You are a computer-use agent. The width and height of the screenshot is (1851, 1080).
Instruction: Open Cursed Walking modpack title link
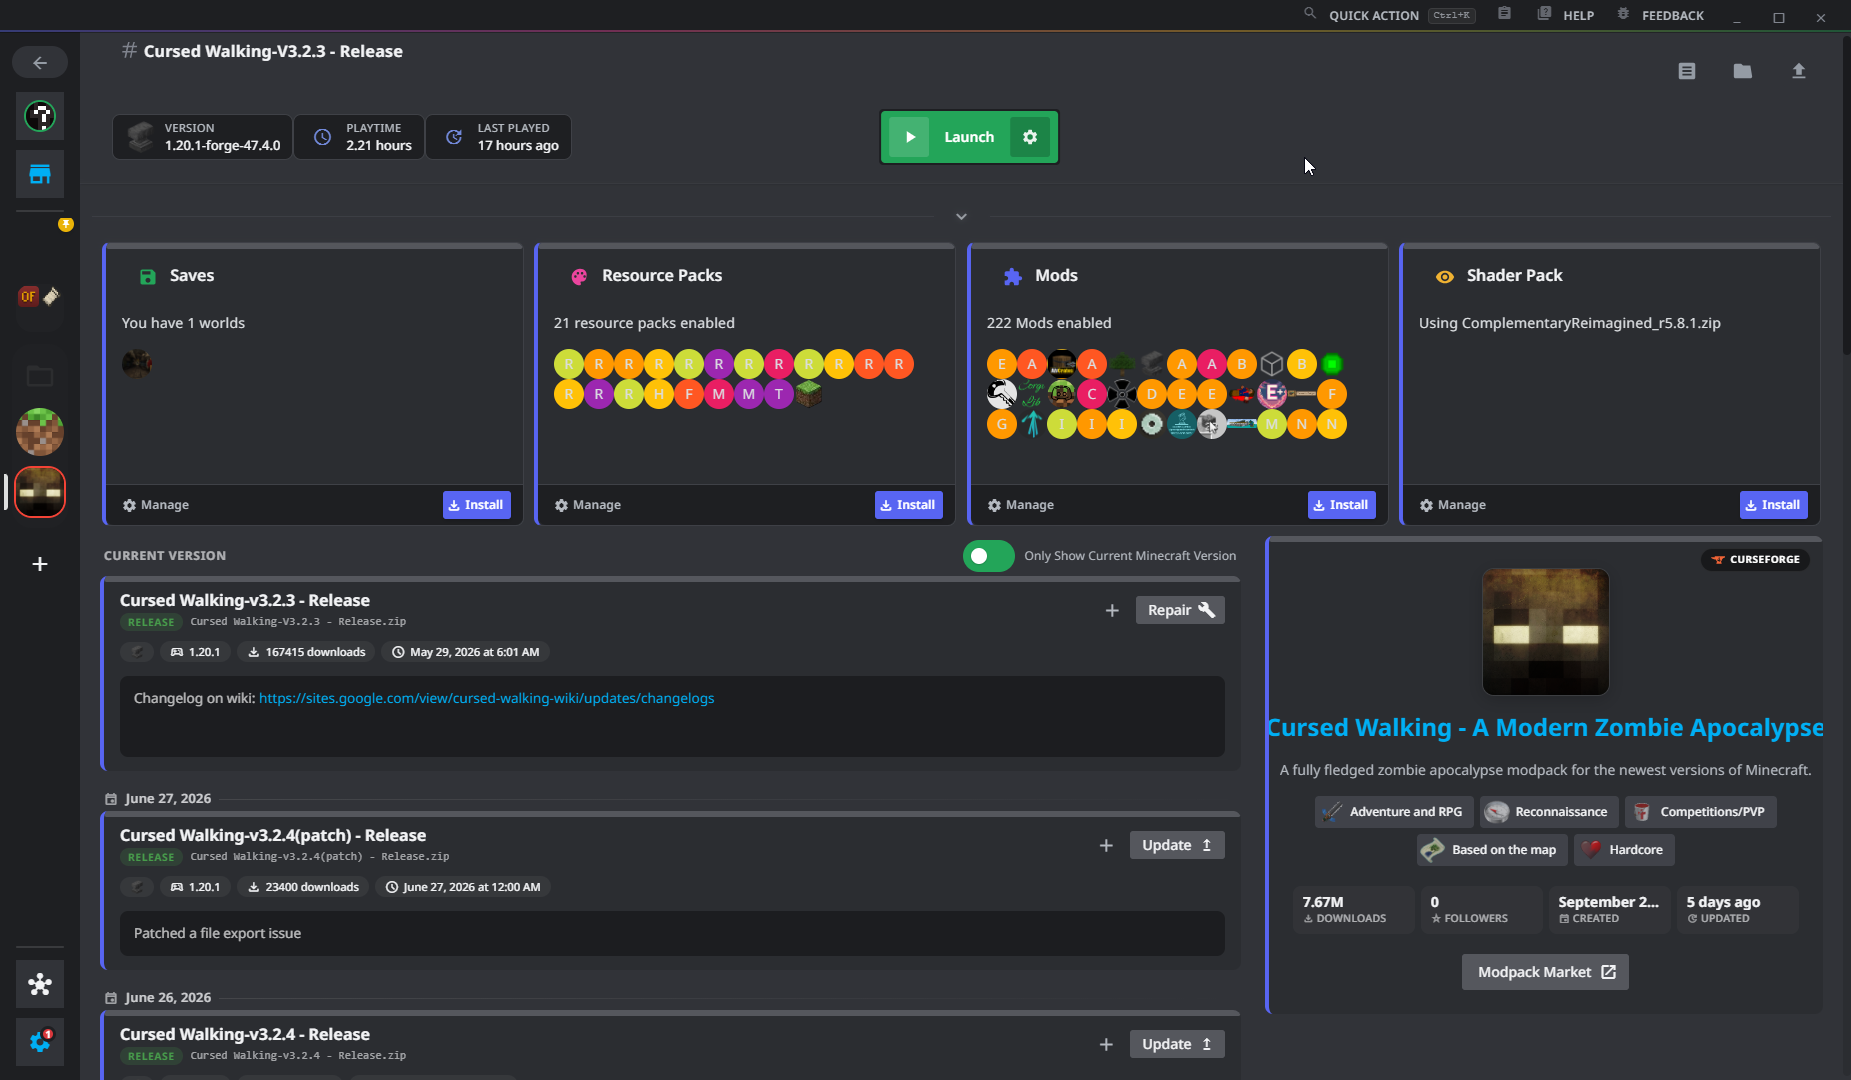[1545, 727]
